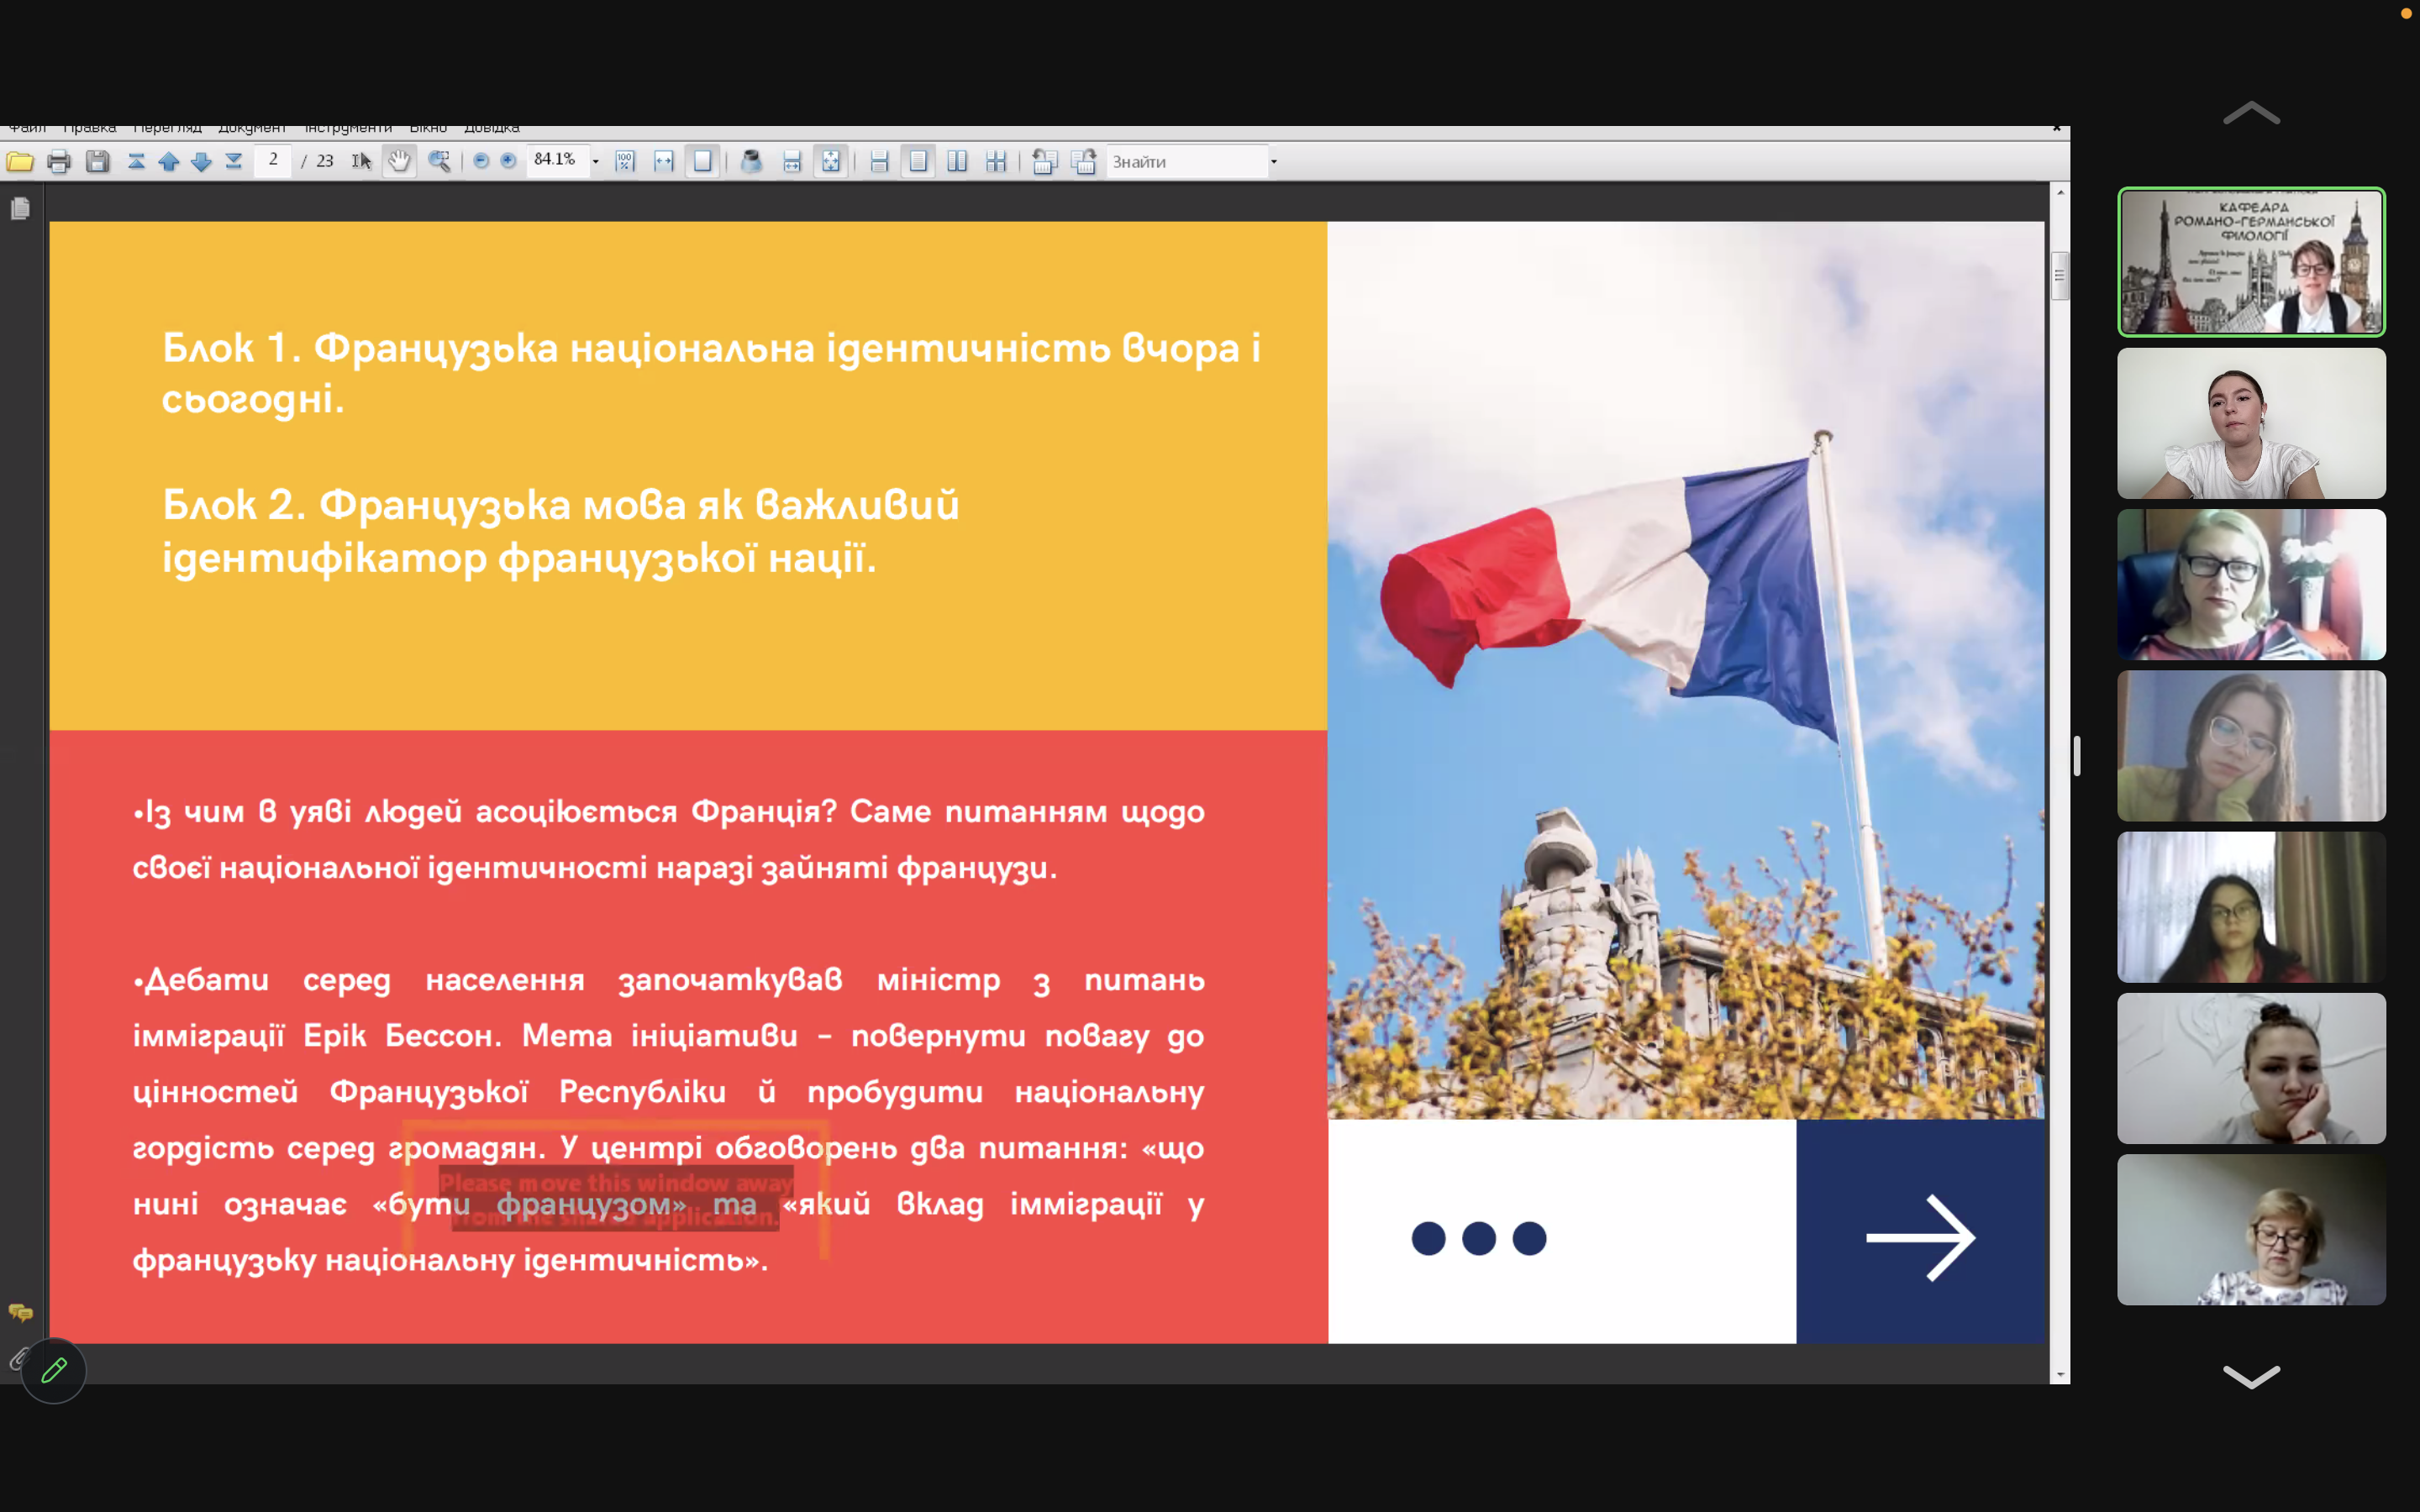The image size is (2420, 1512).
Task: Click the open file folder icon
Action: click(20, 161)
